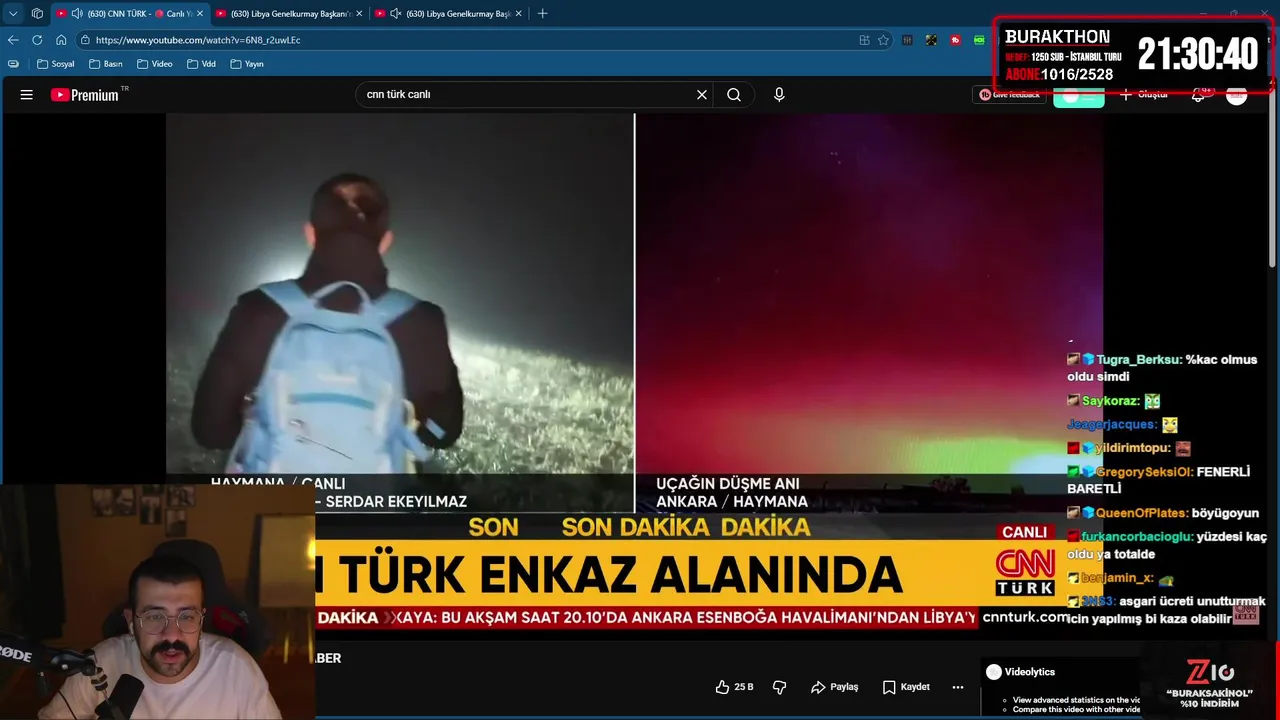This screenshot has width=1280, height=720.
Task: Open a new browser tab
Action: 543,13
